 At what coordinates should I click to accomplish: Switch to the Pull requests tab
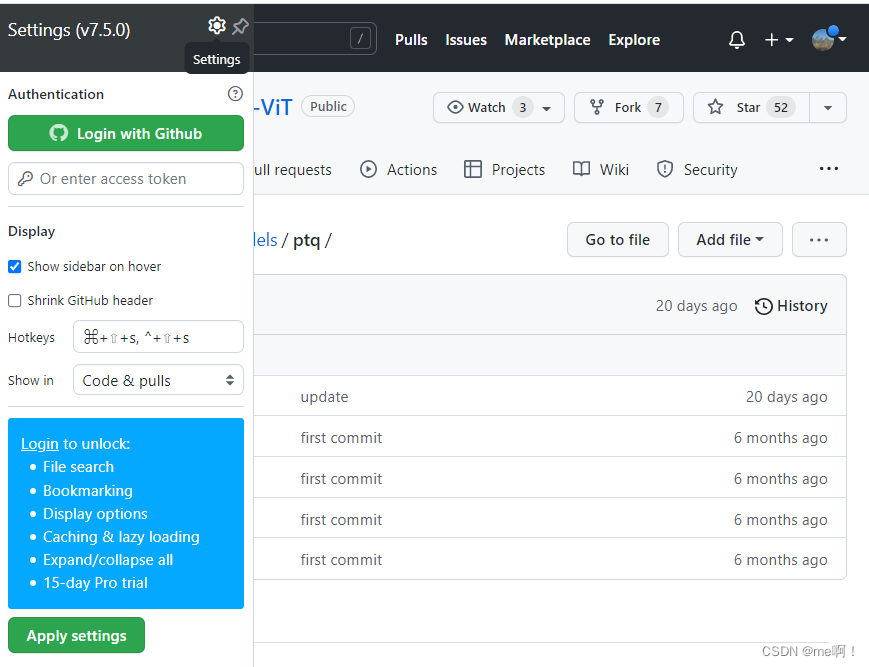point(293,170)
